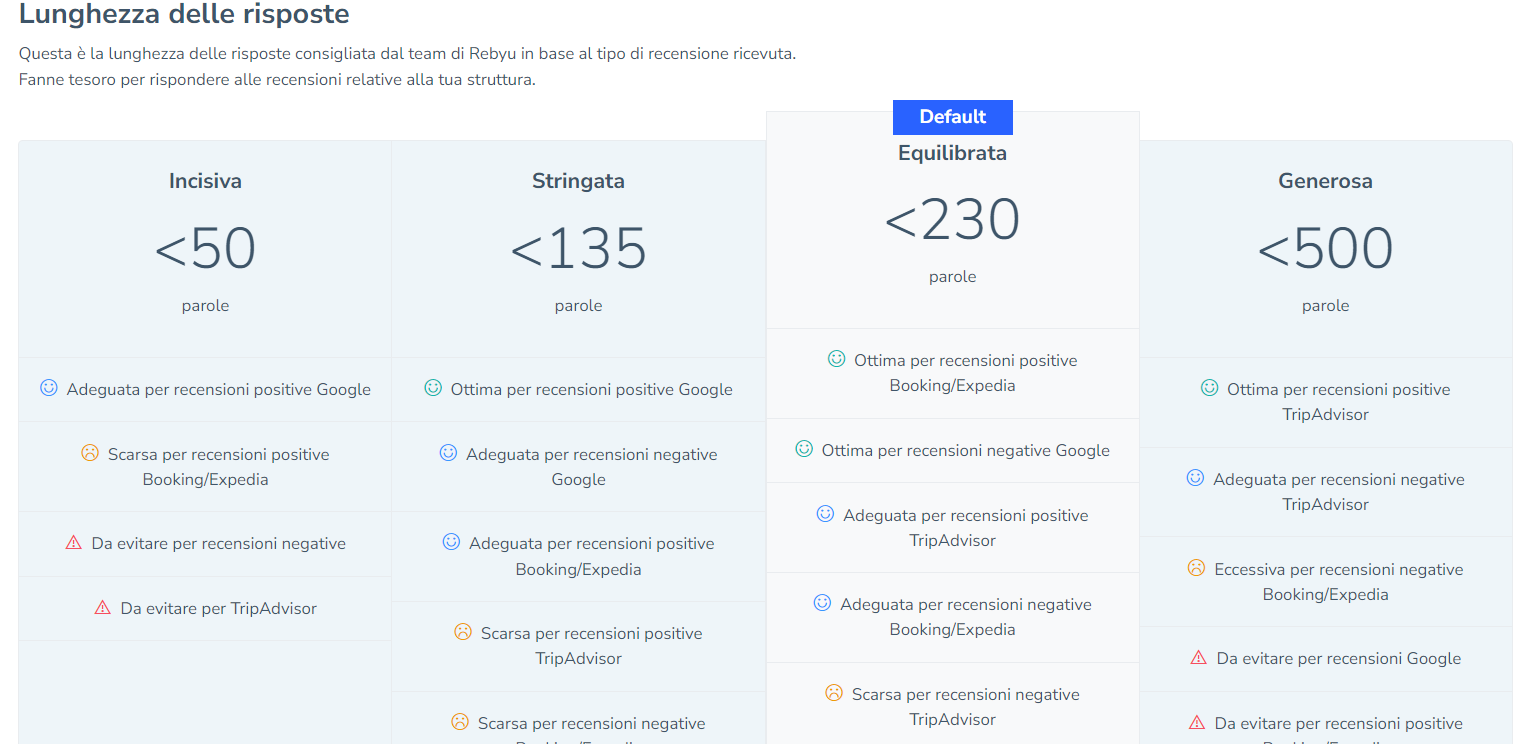Click green smiley beside 'Ottima per recensioni negative Google'

pos(804,449)
